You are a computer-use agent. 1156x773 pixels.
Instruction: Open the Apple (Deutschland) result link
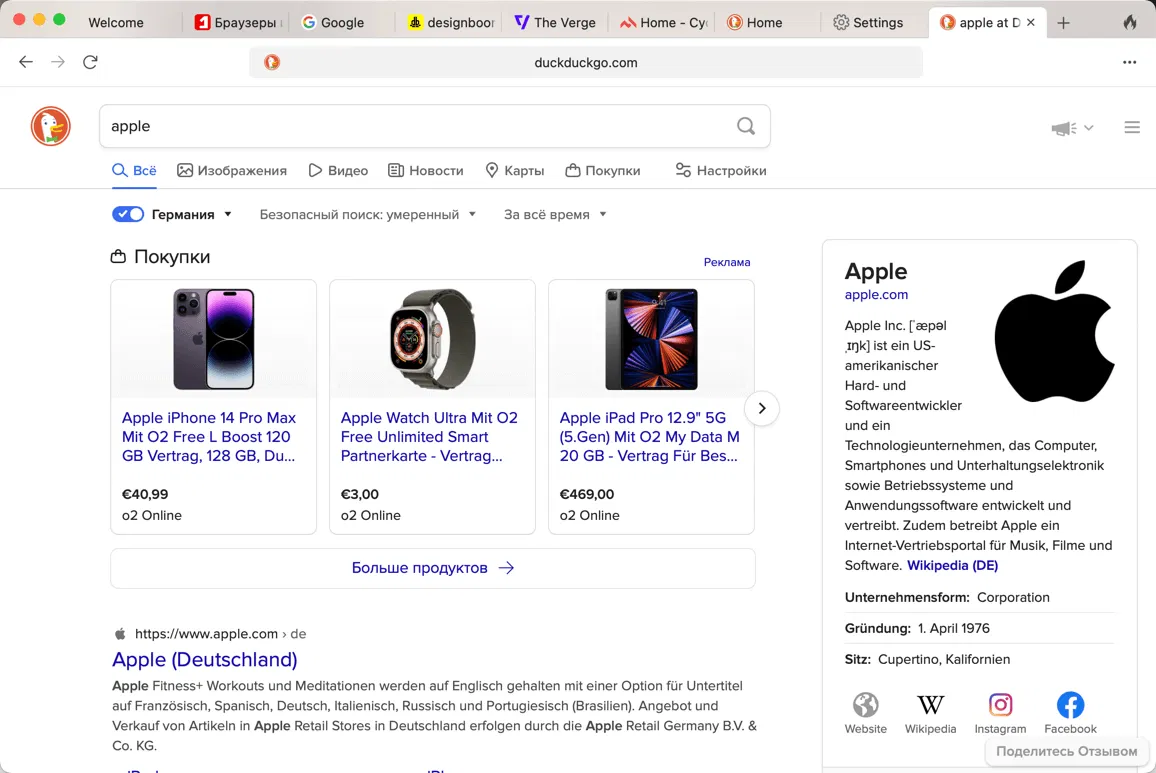(x=204, y=659)
